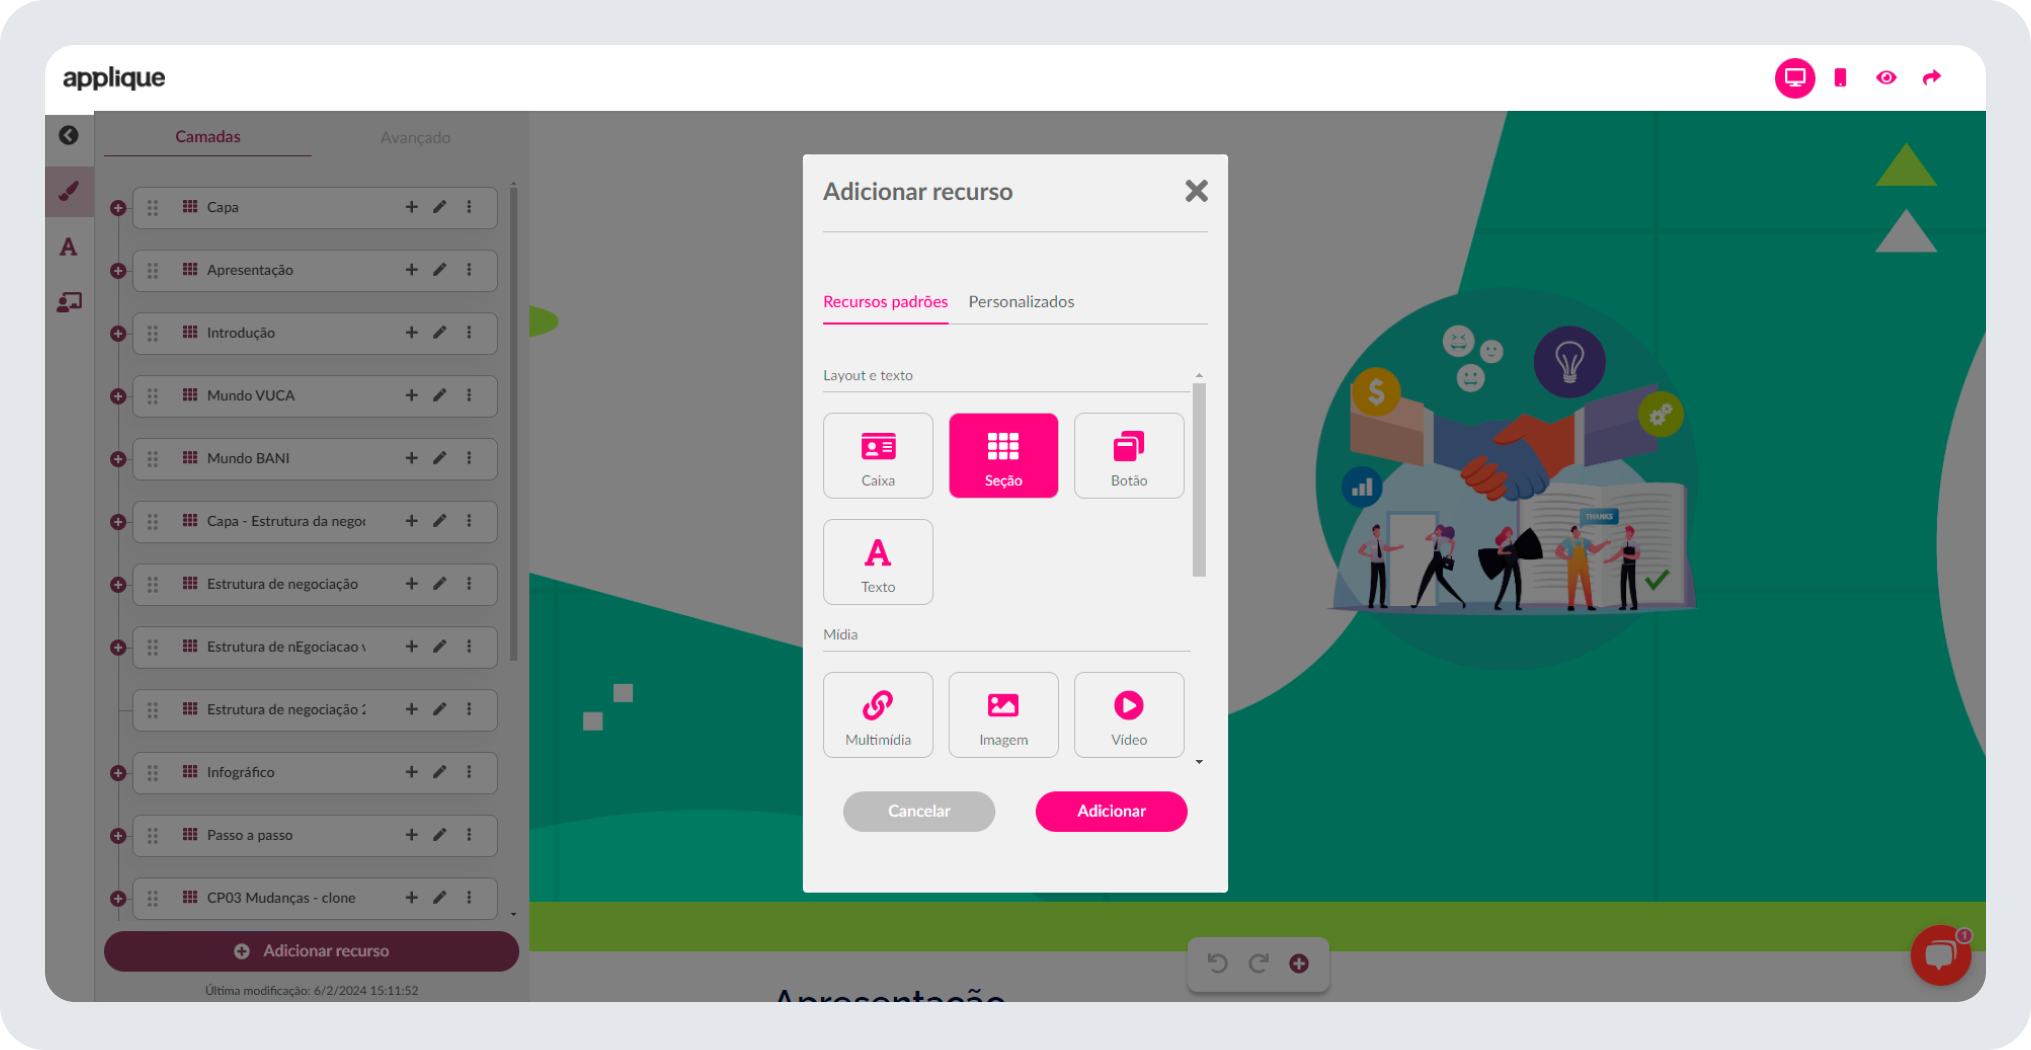The width and height of the screenshot is (2031, 1050).
Task: Choose the Imagem resource tile
Action: pyautogui.click(x=1003, y=715)
